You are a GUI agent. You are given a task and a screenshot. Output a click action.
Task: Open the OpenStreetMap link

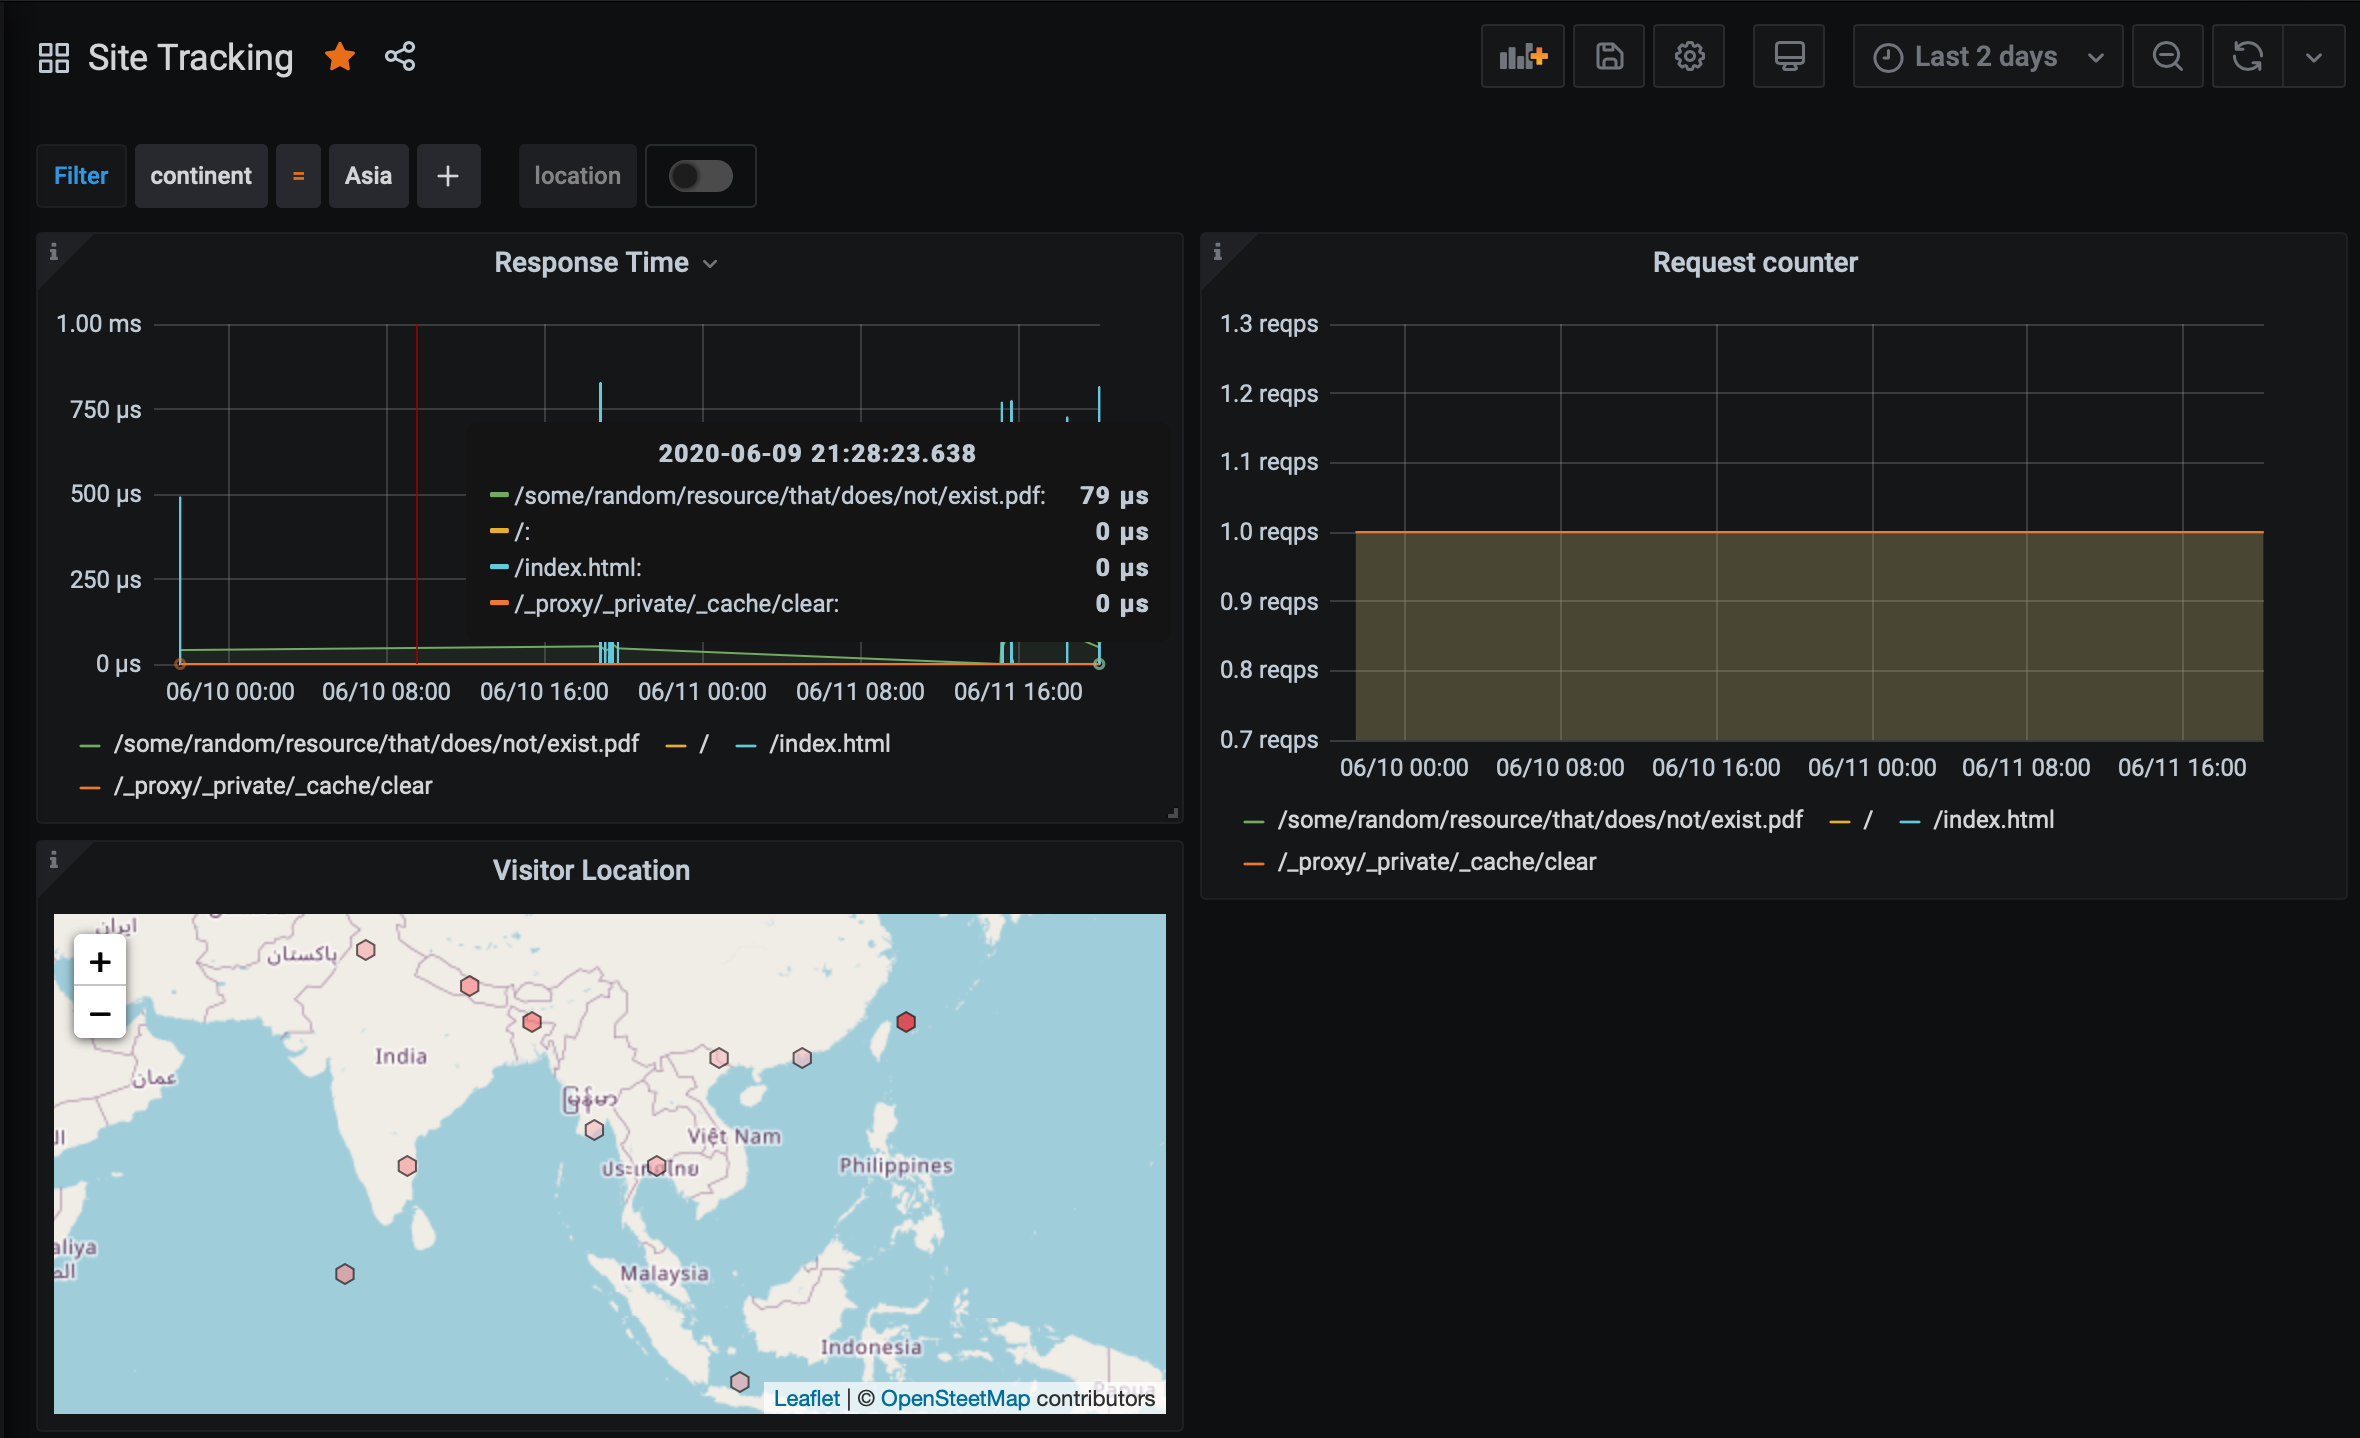[954, 1398]
